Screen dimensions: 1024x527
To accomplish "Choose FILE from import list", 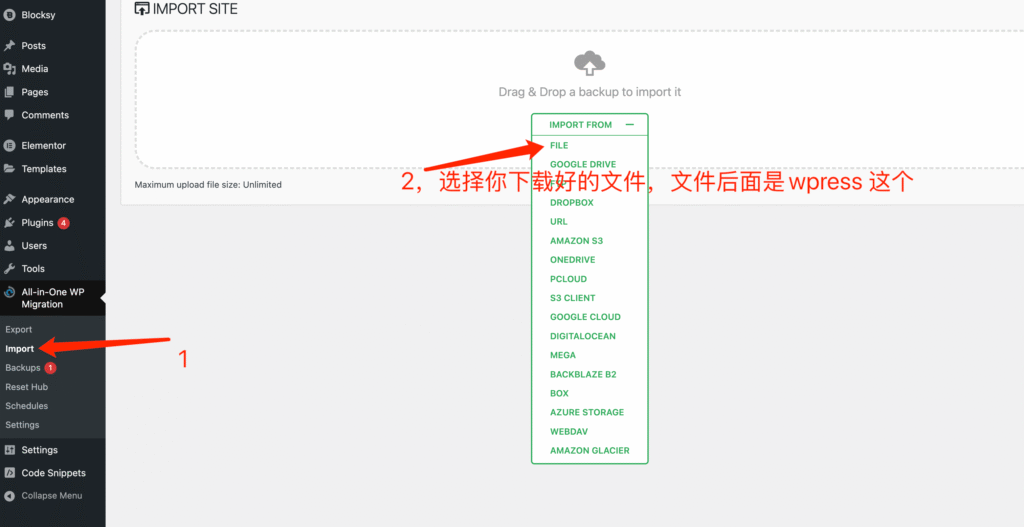I will pos(559,145).
